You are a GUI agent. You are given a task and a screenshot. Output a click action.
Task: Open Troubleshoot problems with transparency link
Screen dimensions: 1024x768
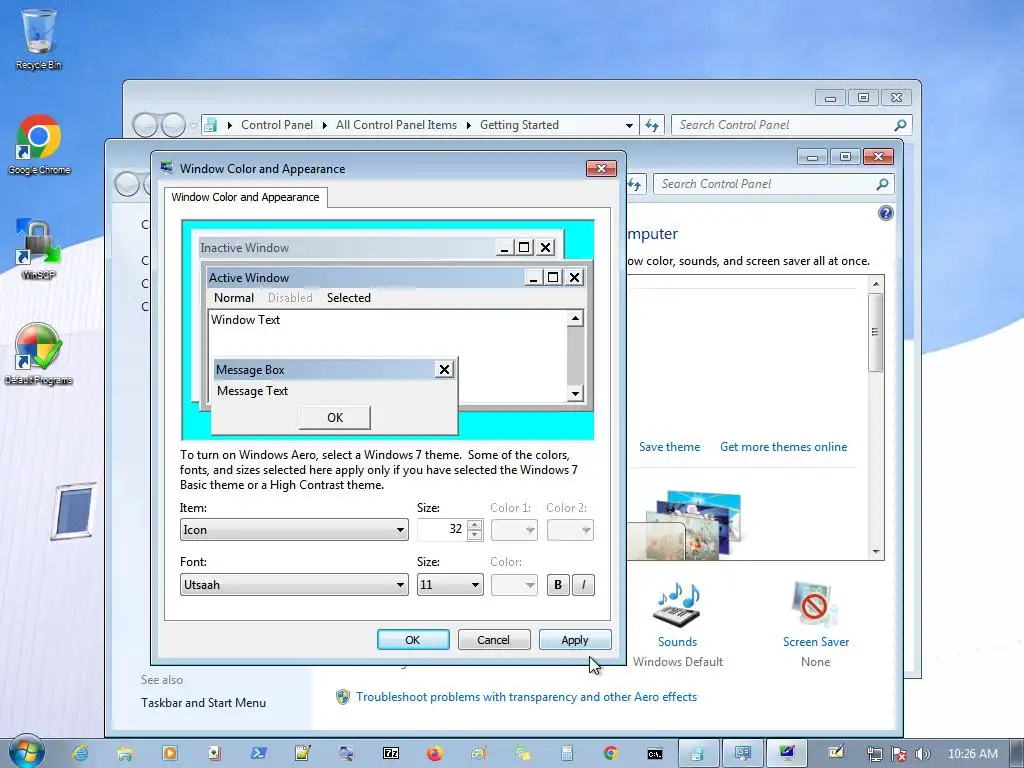pyautogui.click(x=526, y=697)
